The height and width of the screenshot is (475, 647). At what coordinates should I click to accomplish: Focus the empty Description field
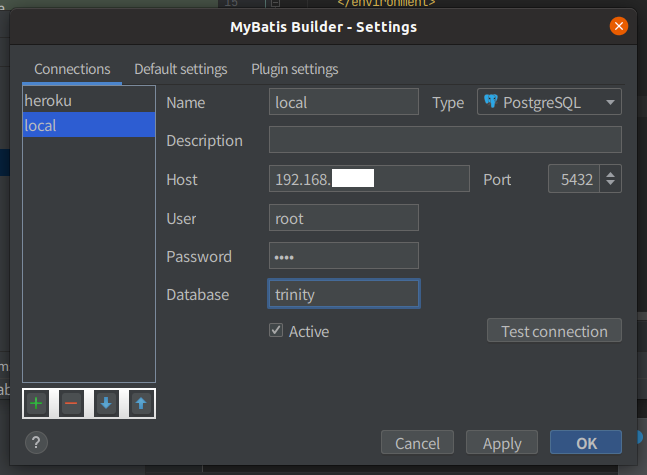click(445, 140)
